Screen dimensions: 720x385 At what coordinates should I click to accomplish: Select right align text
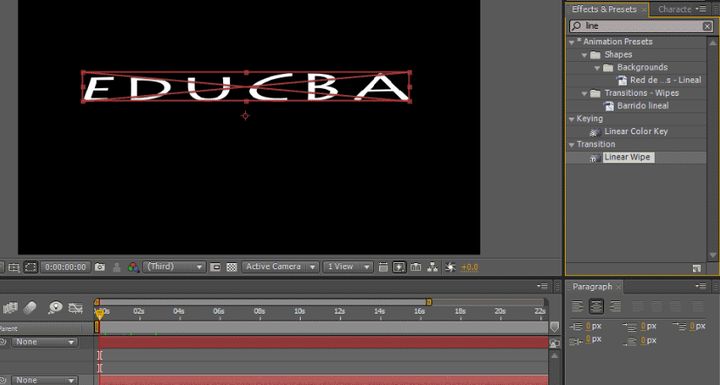point(615,306)
